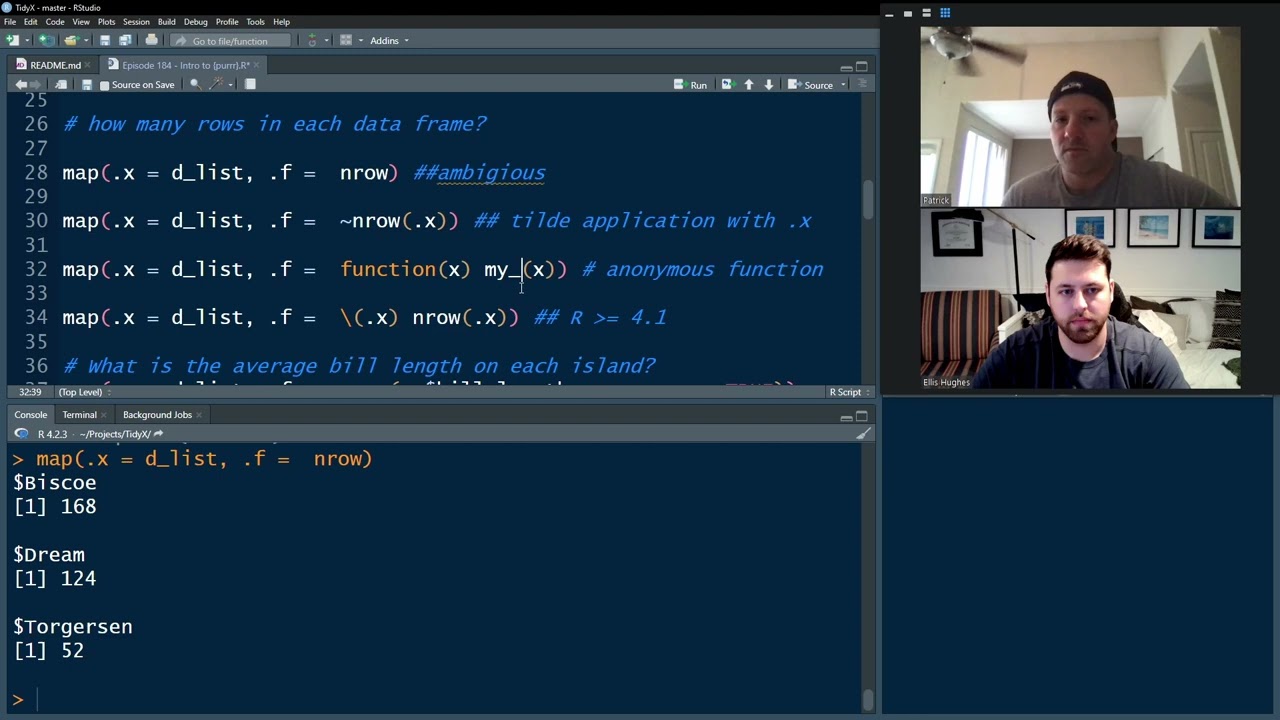Viewport: 1280px width, 720px height.
Task: Focus the Go to file/function box
Action: pyautogui.click(x=230, y=40)
